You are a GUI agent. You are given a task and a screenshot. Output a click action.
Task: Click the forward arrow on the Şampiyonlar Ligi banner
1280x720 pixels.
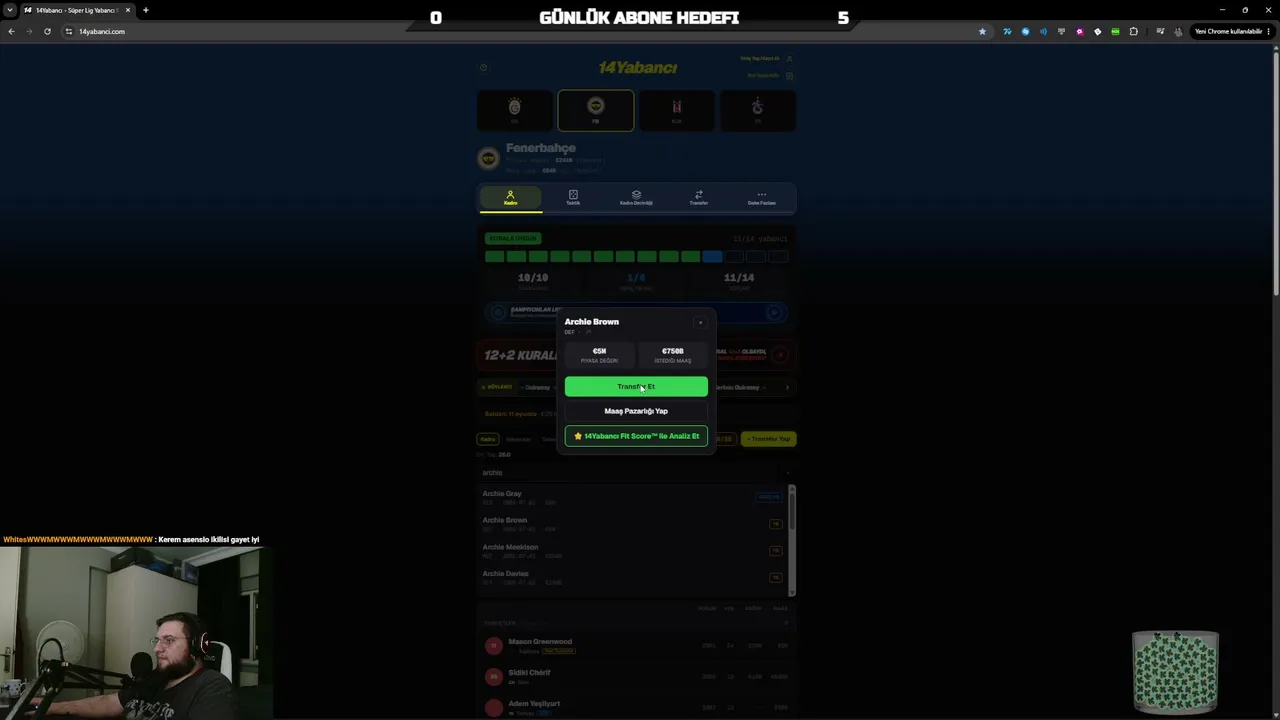click(x=775, y=313)
